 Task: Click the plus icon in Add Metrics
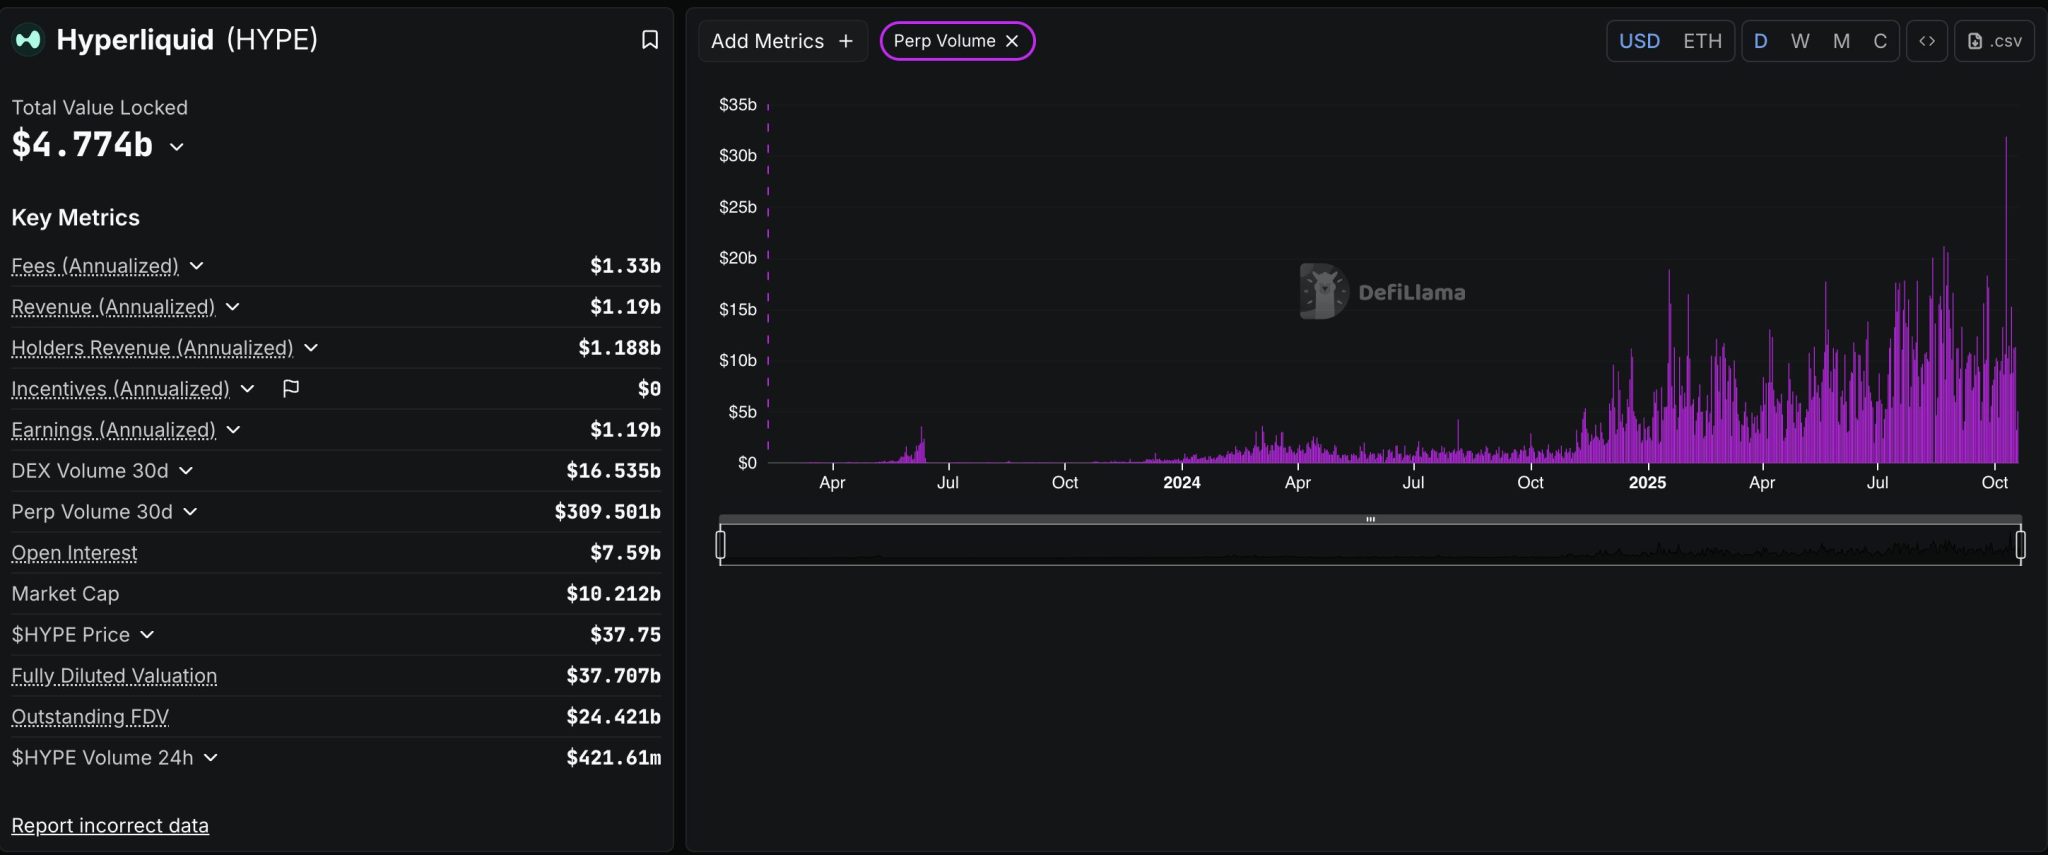point(846,41)
